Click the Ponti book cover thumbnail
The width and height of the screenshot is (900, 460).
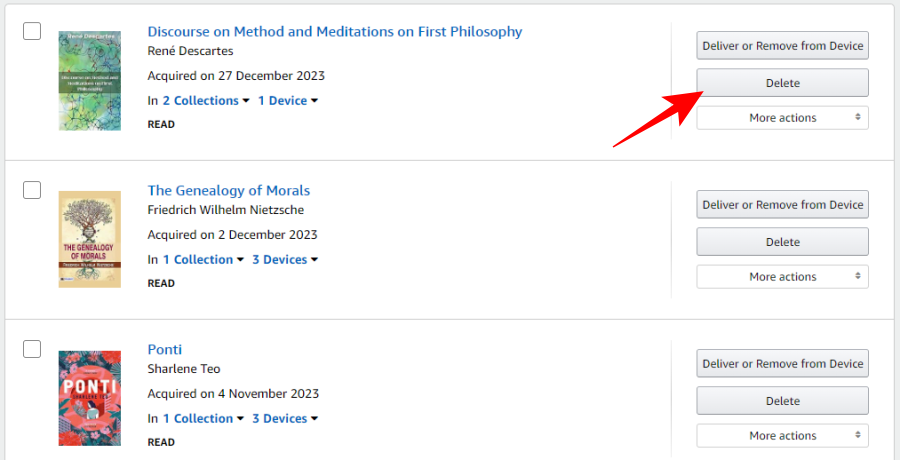click(89, 398)
